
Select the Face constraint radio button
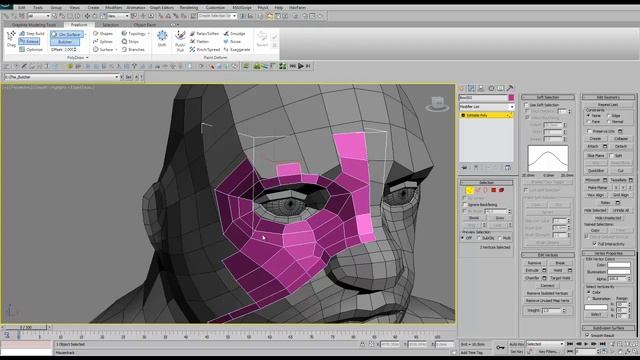pyautogui.click(x=588, y=122)
